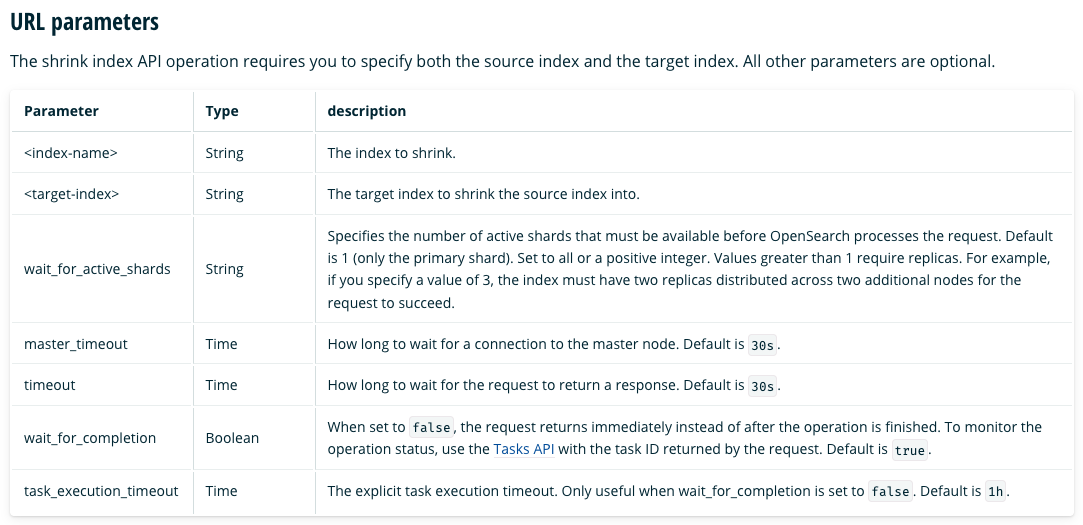
Task: Click the 30s code in master_timeout row
Action: point(763,345)
